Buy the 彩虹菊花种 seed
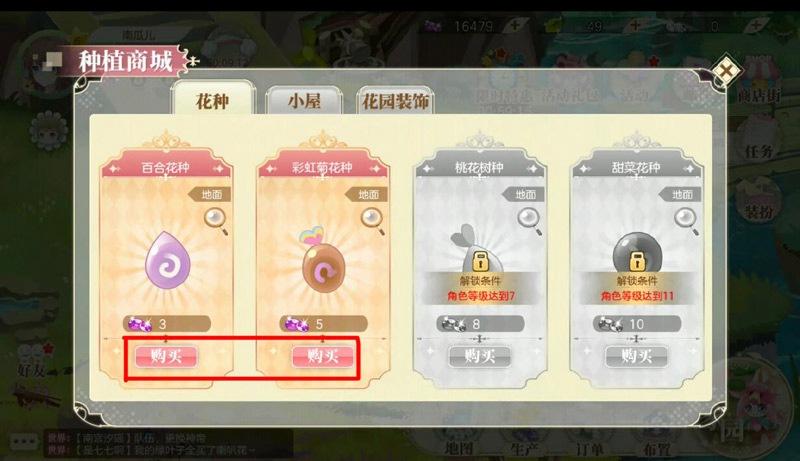 tap(322, 356)
